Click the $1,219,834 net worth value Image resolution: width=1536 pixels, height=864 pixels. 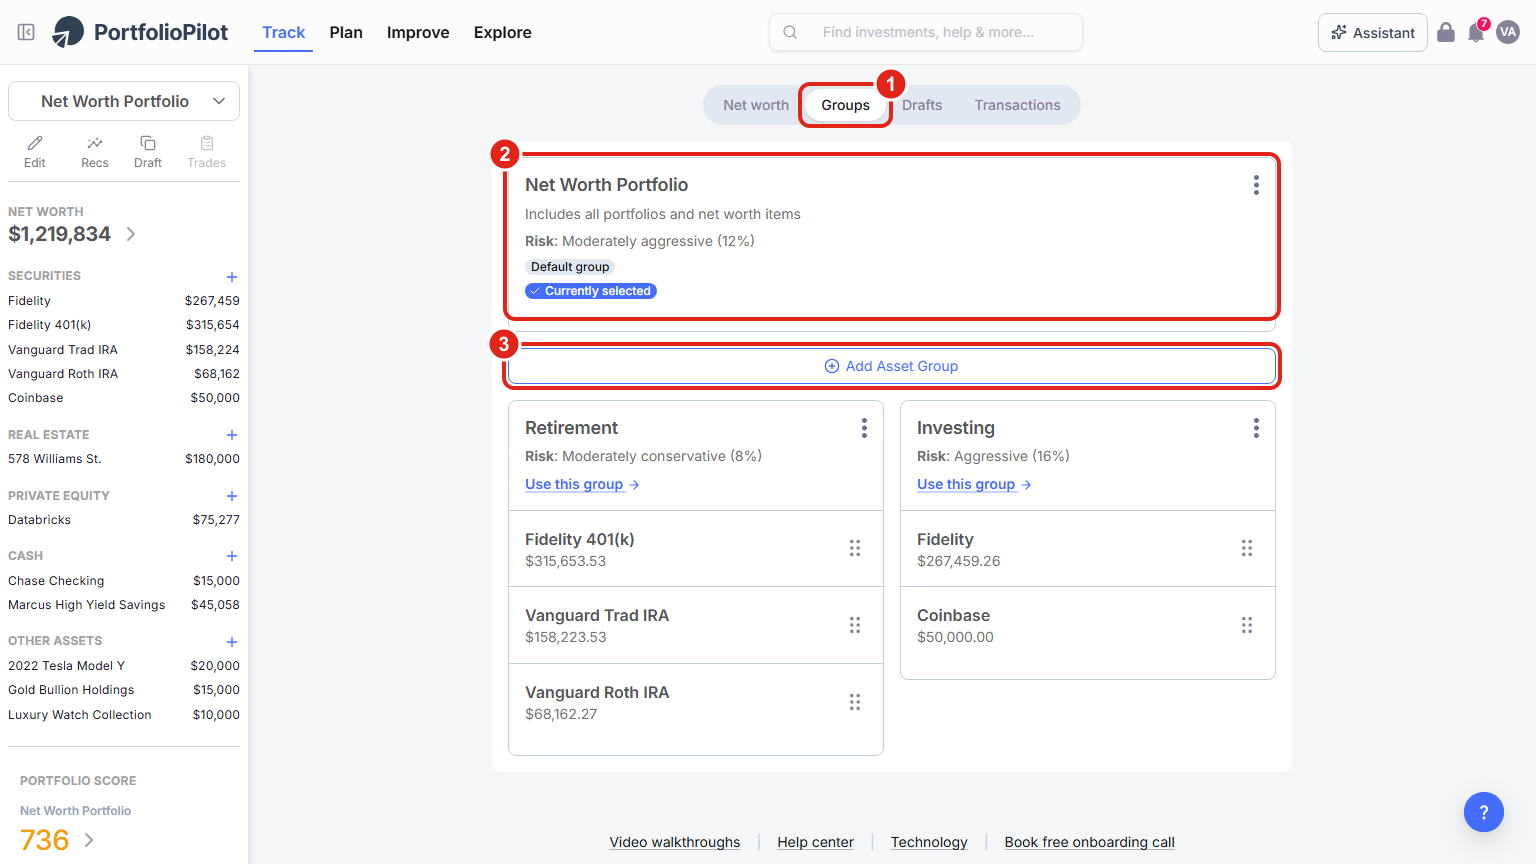pos(59,234)
